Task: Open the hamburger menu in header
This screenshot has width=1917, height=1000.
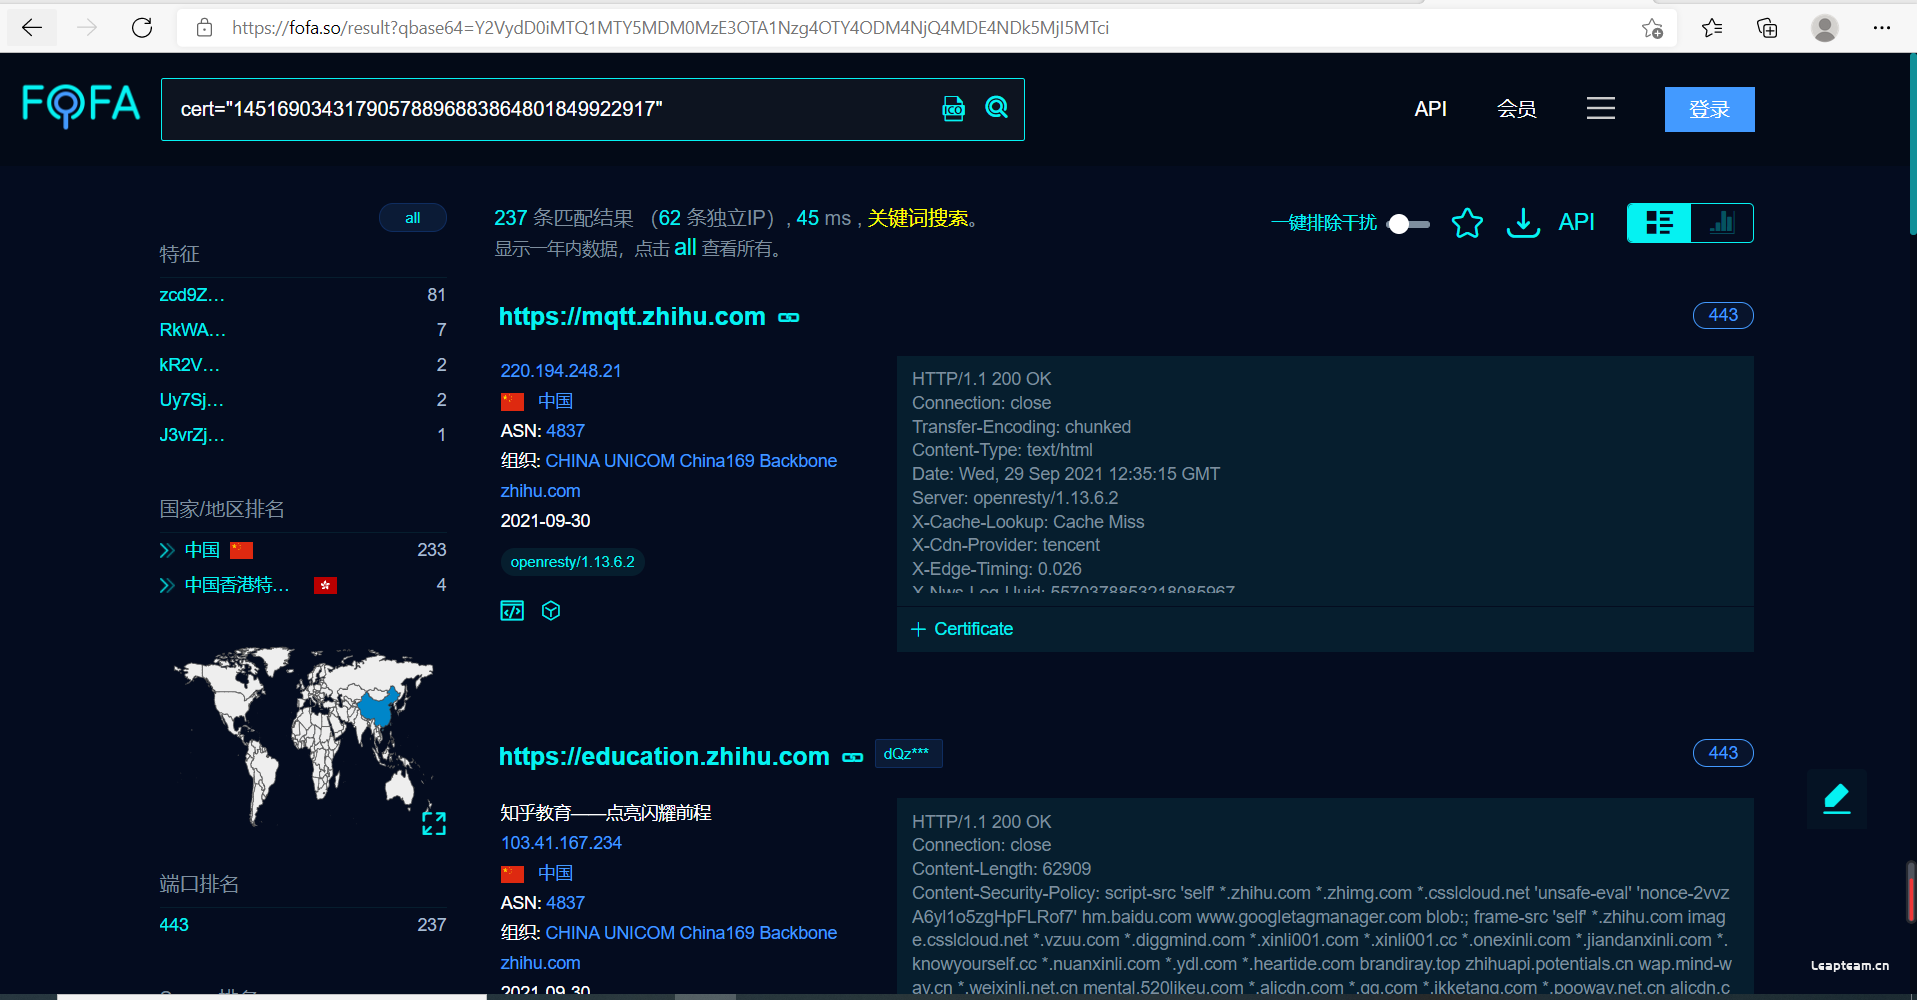Action: pos(1601,108)
